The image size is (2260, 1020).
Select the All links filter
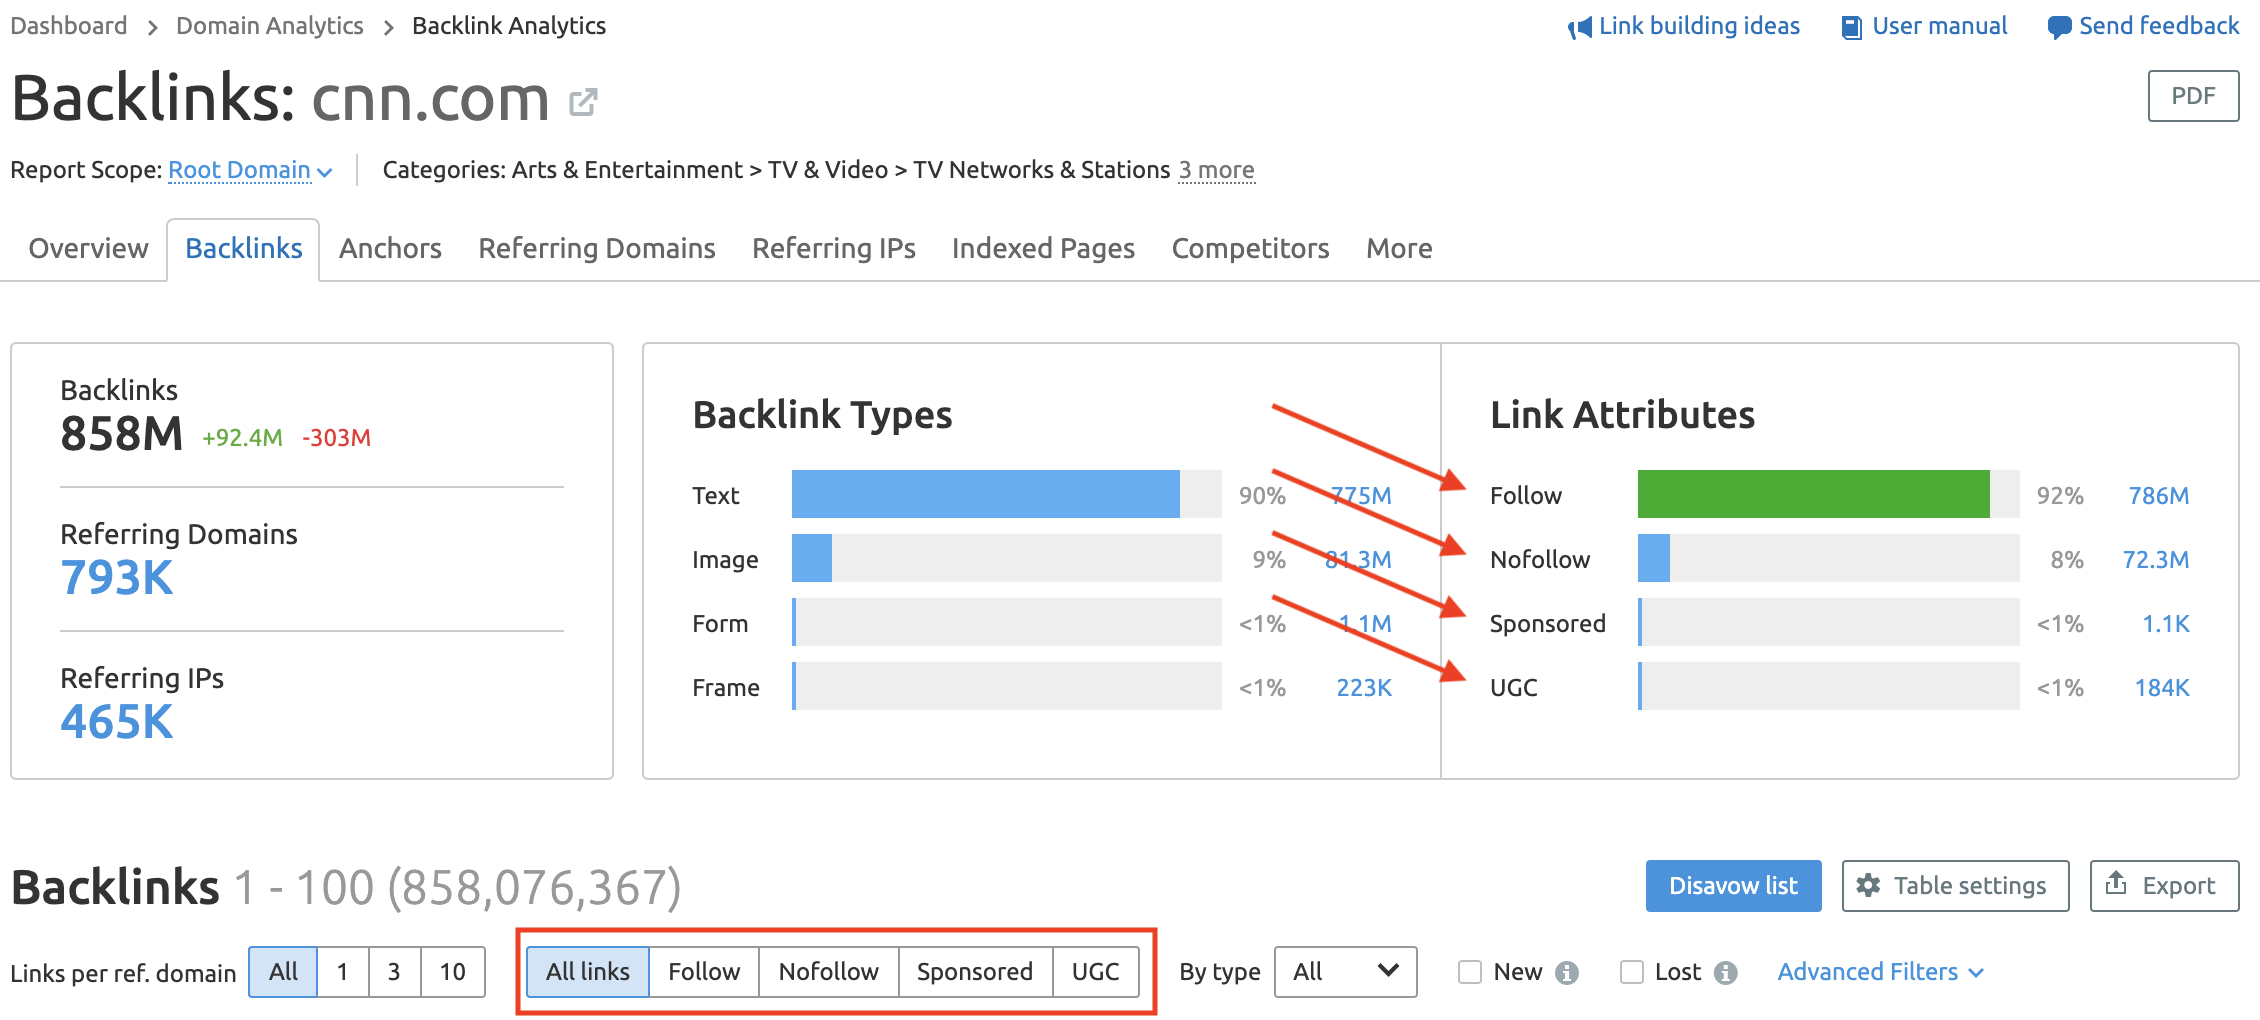[x=588, y=972]
